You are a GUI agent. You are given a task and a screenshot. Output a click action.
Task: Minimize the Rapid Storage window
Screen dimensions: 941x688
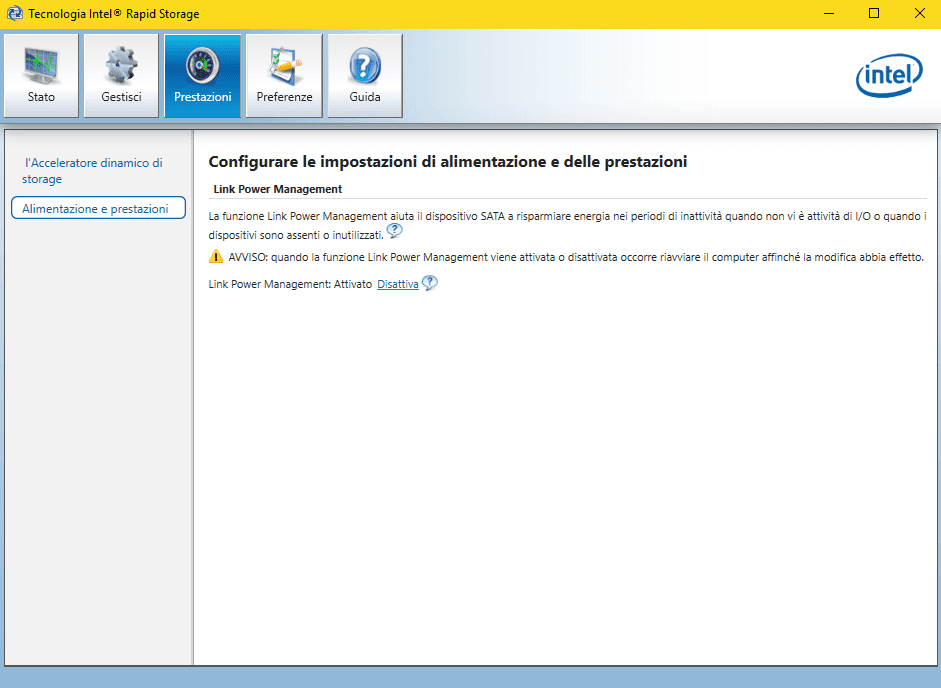[829, 14]
